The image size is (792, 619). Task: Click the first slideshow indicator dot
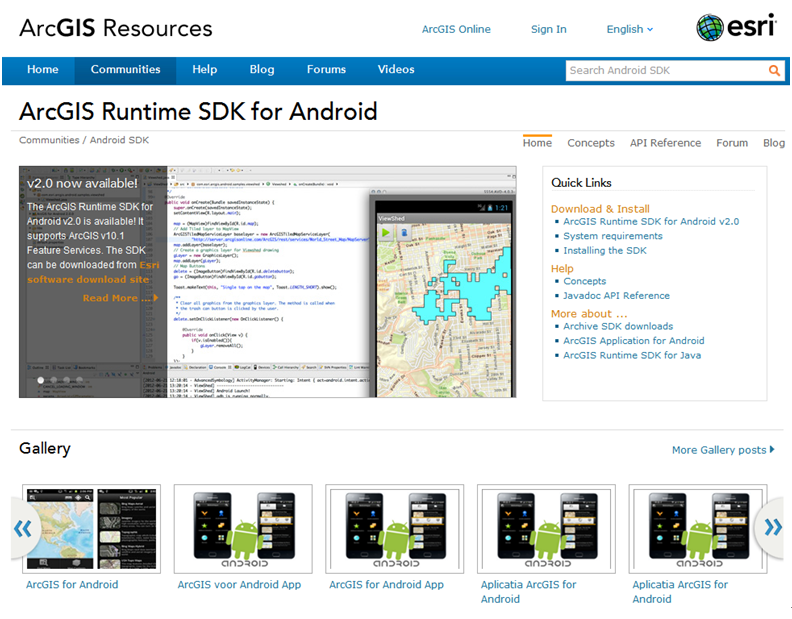pyautogui.click(x=41, y=380)
